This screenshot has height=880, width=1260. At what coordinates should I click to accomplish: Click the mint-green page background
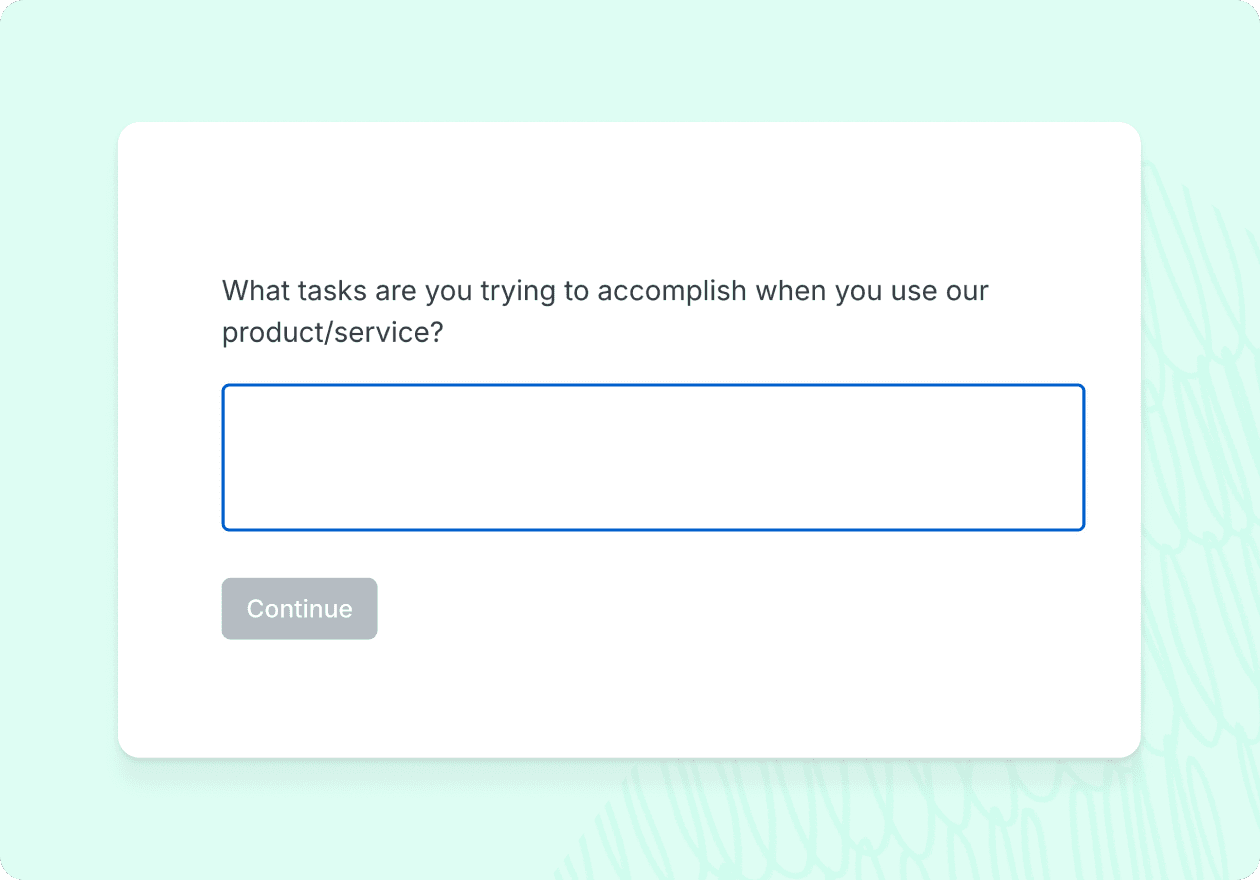coord(60,60)
